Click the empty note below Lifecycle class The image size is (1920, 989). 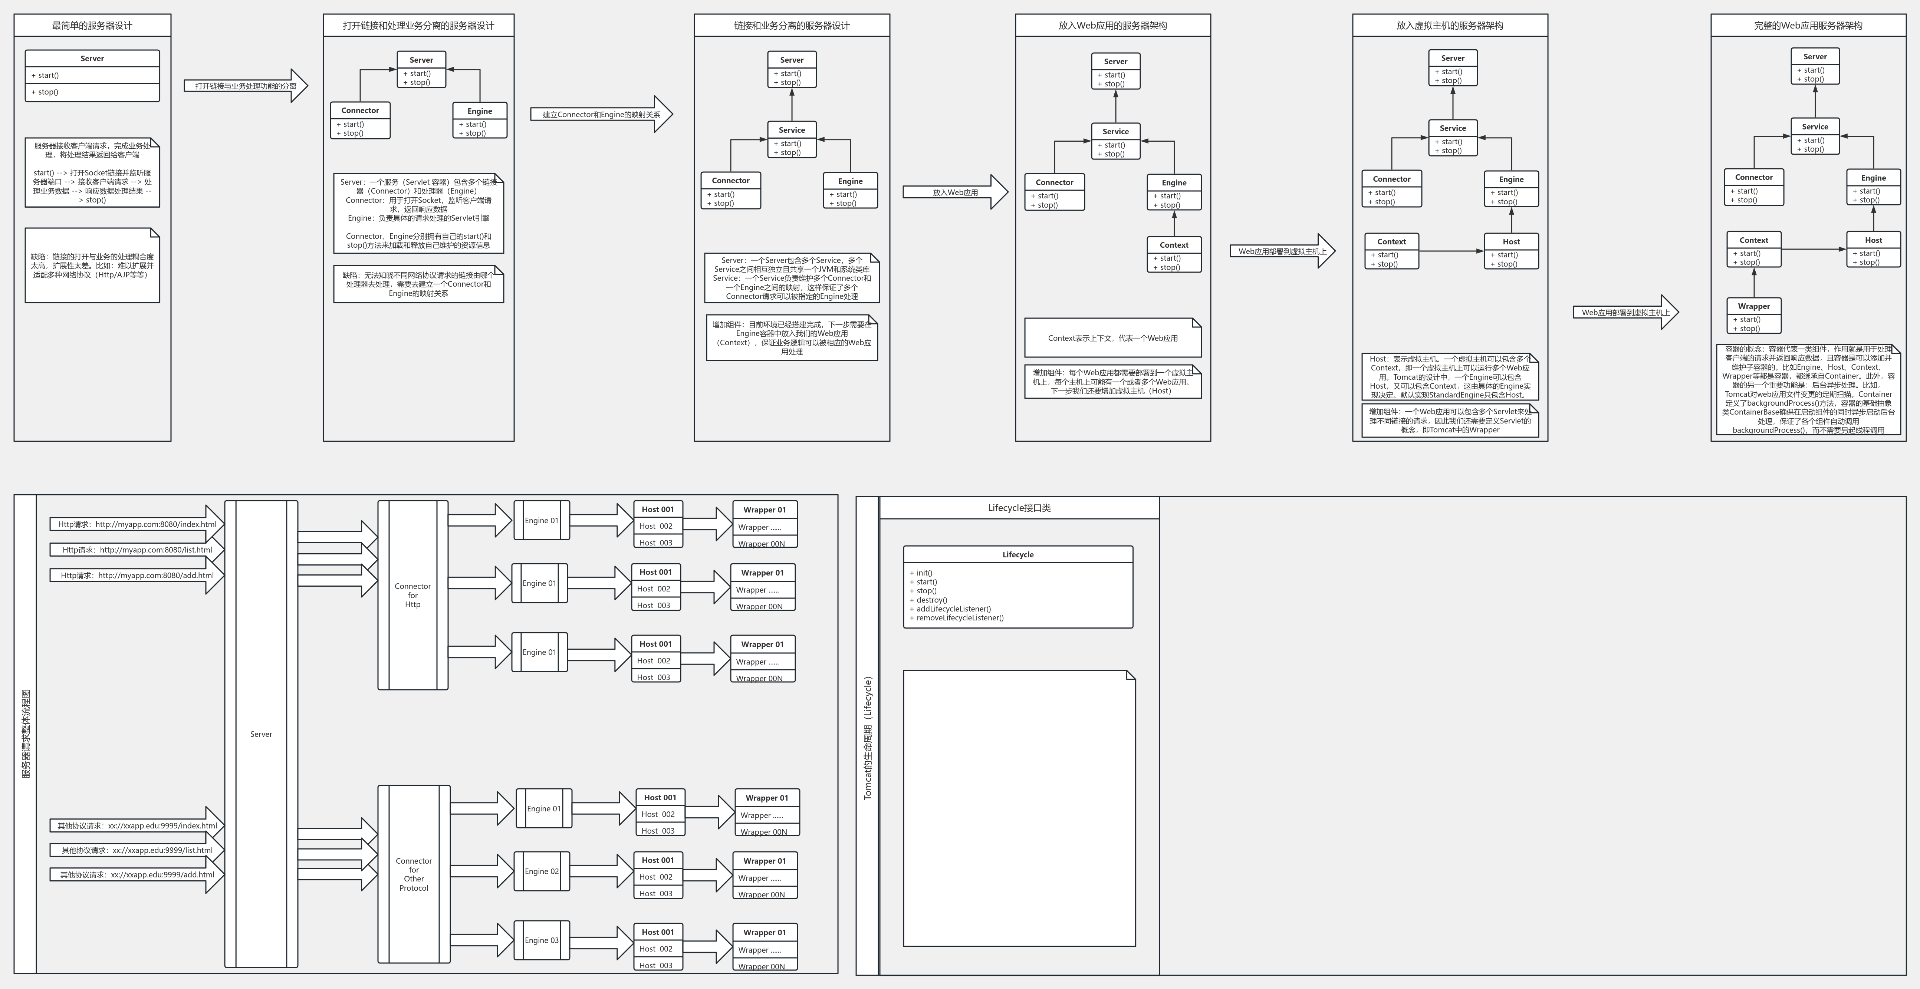coord(1019,808)
